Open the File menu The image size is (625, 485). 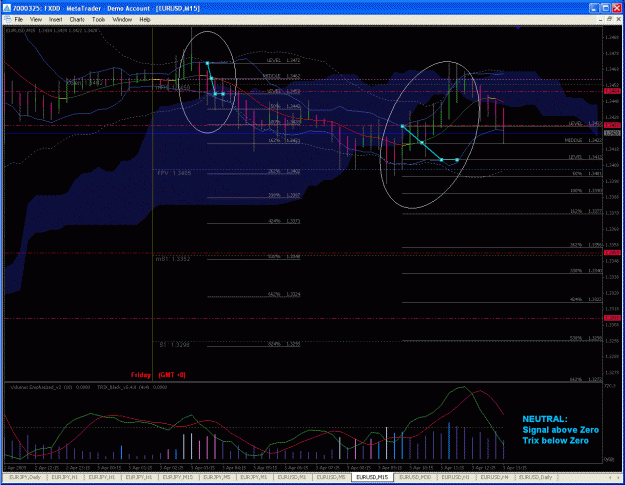[x=19, y=20]
